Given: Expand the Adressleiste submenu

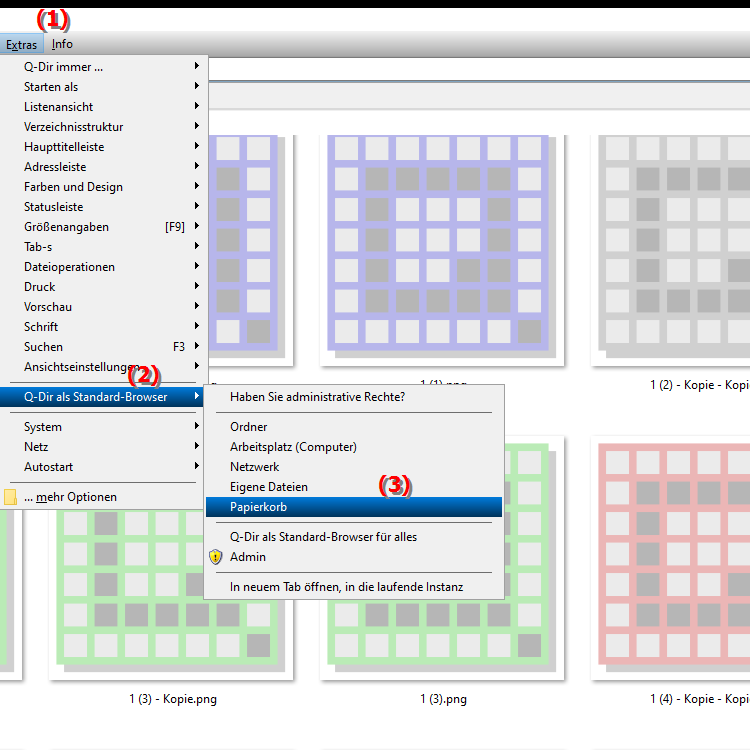Looking at the screenshot, I should tap(104, 167).
